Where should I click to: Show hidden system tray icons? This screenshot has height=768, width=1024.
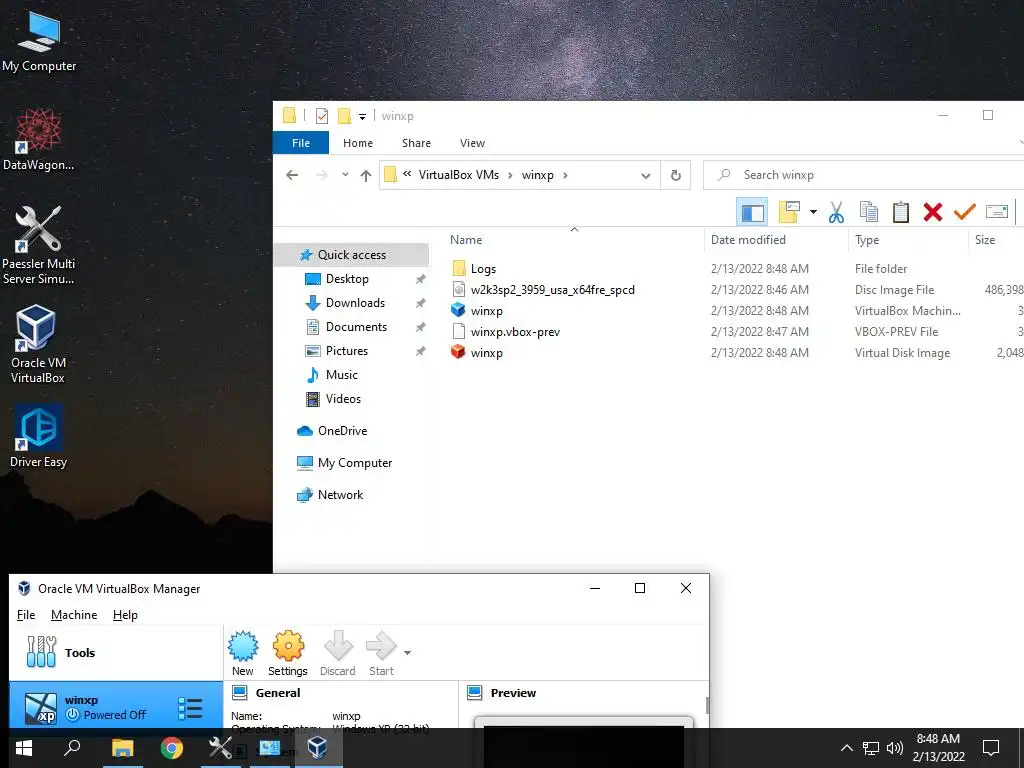click(846, 748)
